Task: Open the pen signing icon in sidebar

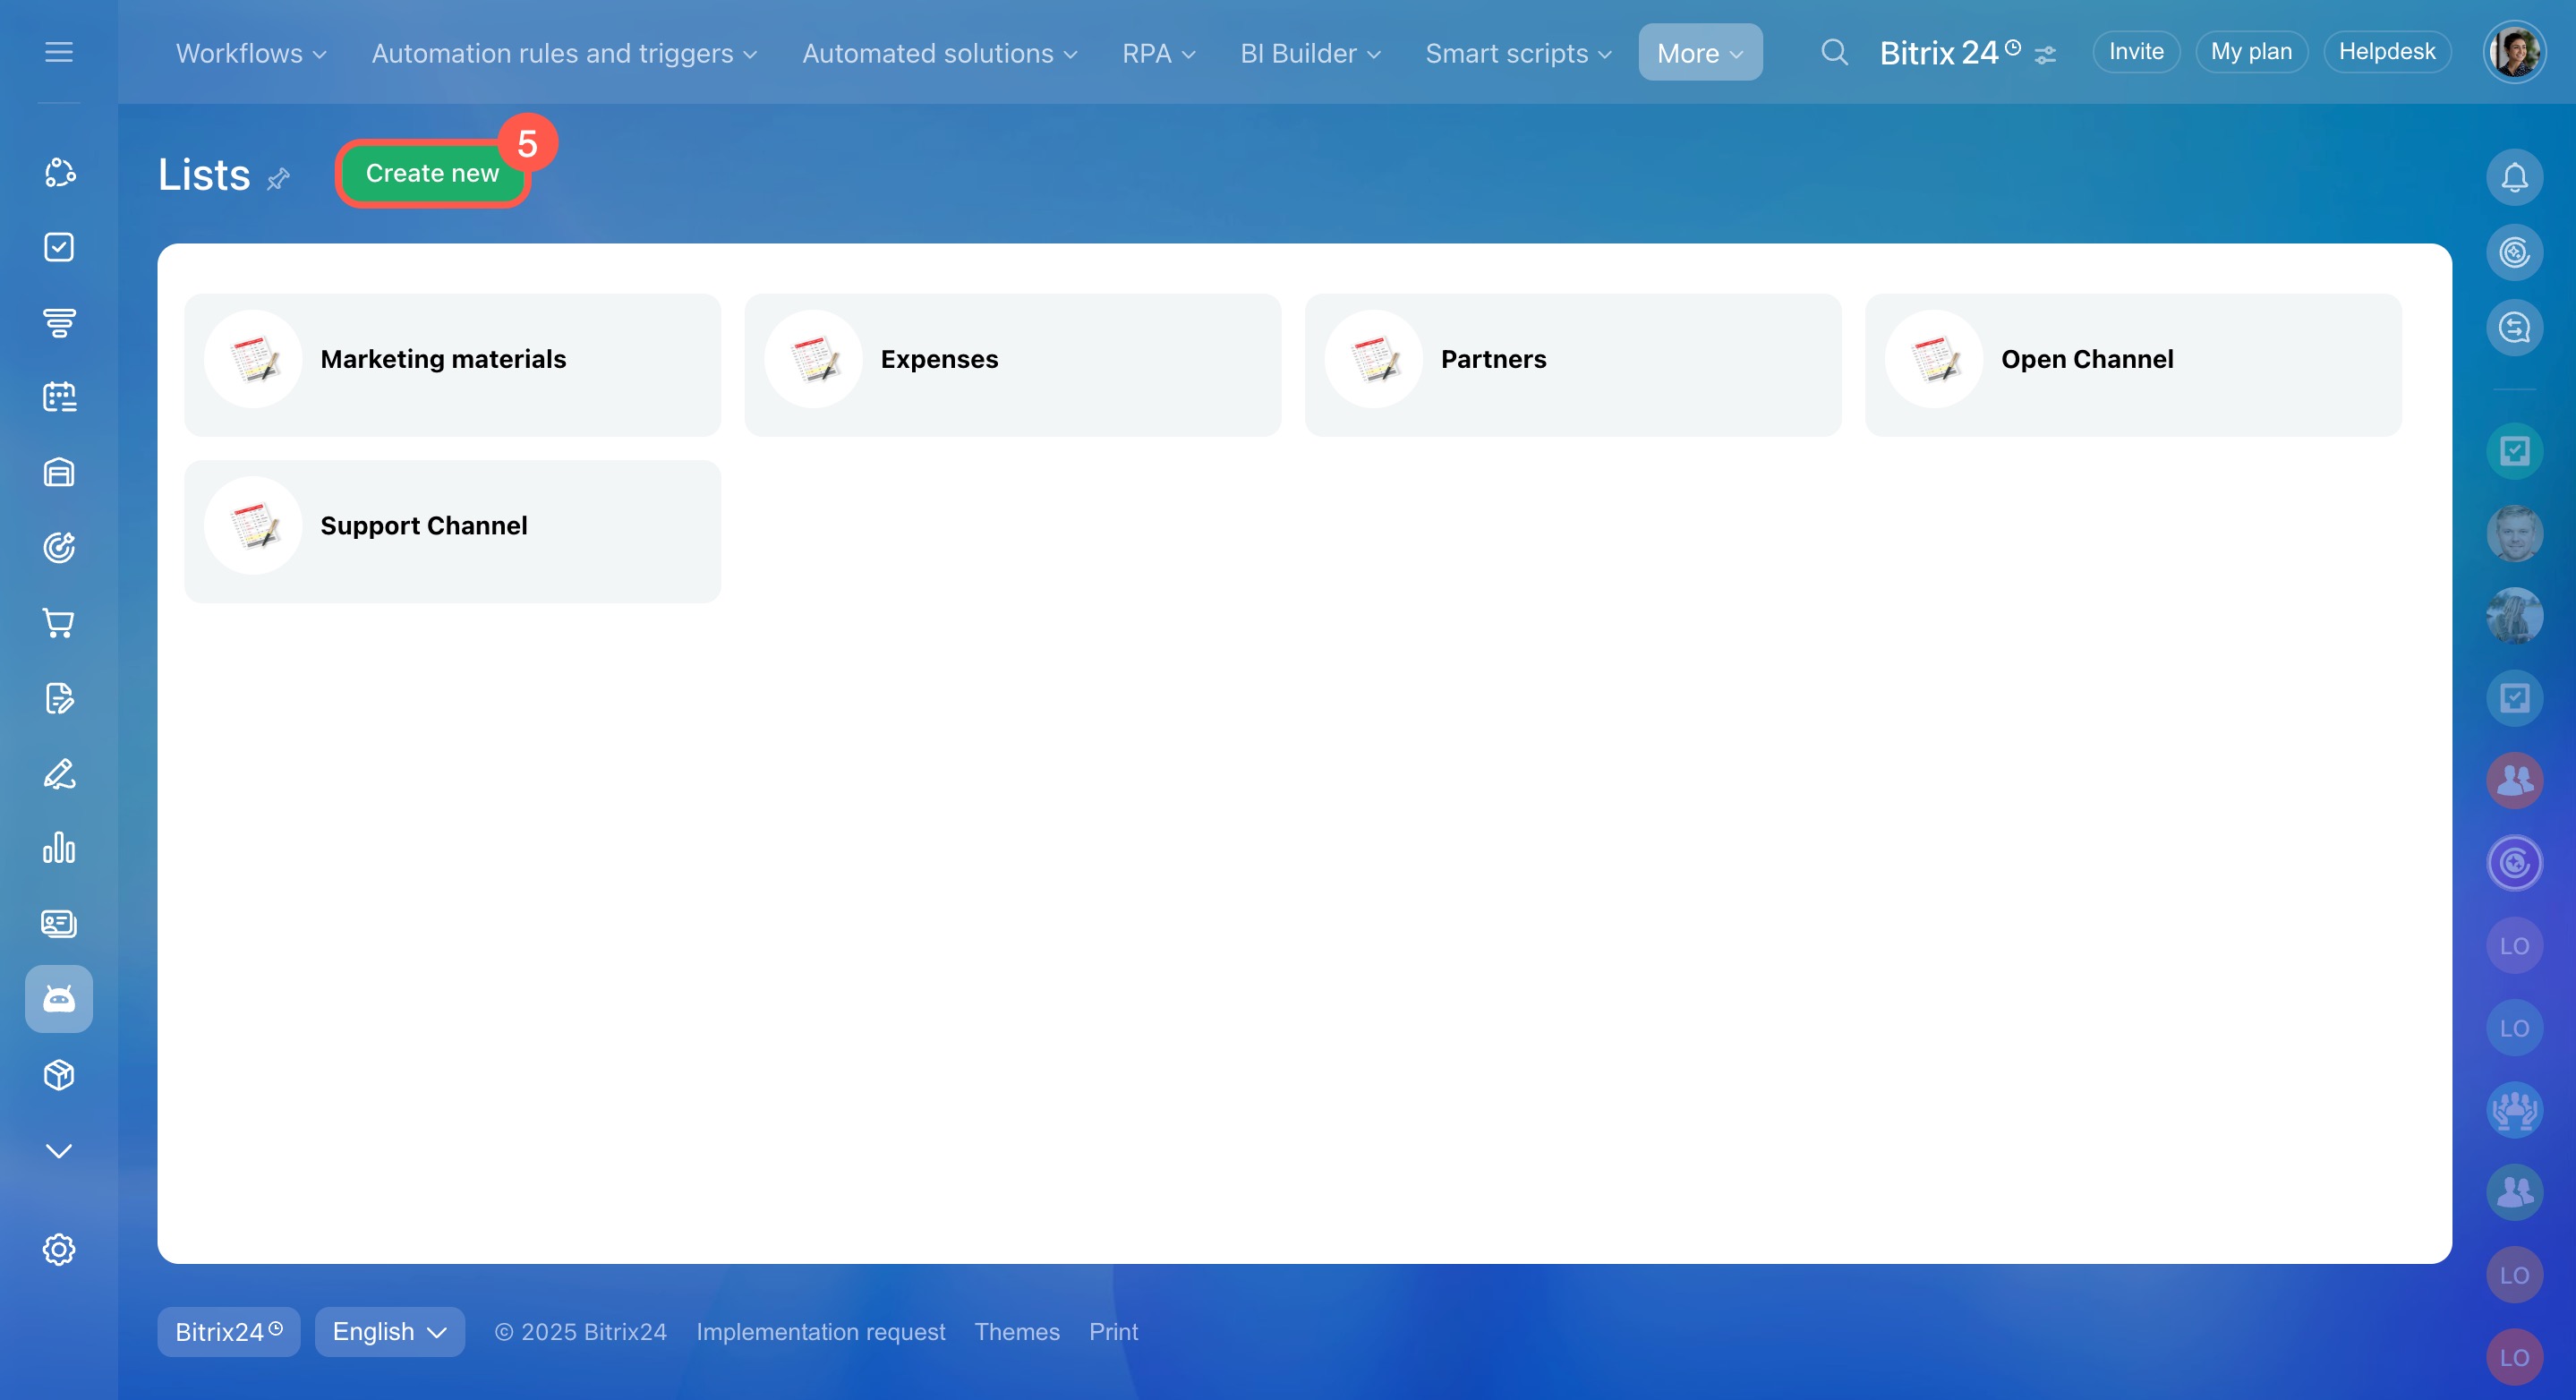Action: (x=59, y=773)
